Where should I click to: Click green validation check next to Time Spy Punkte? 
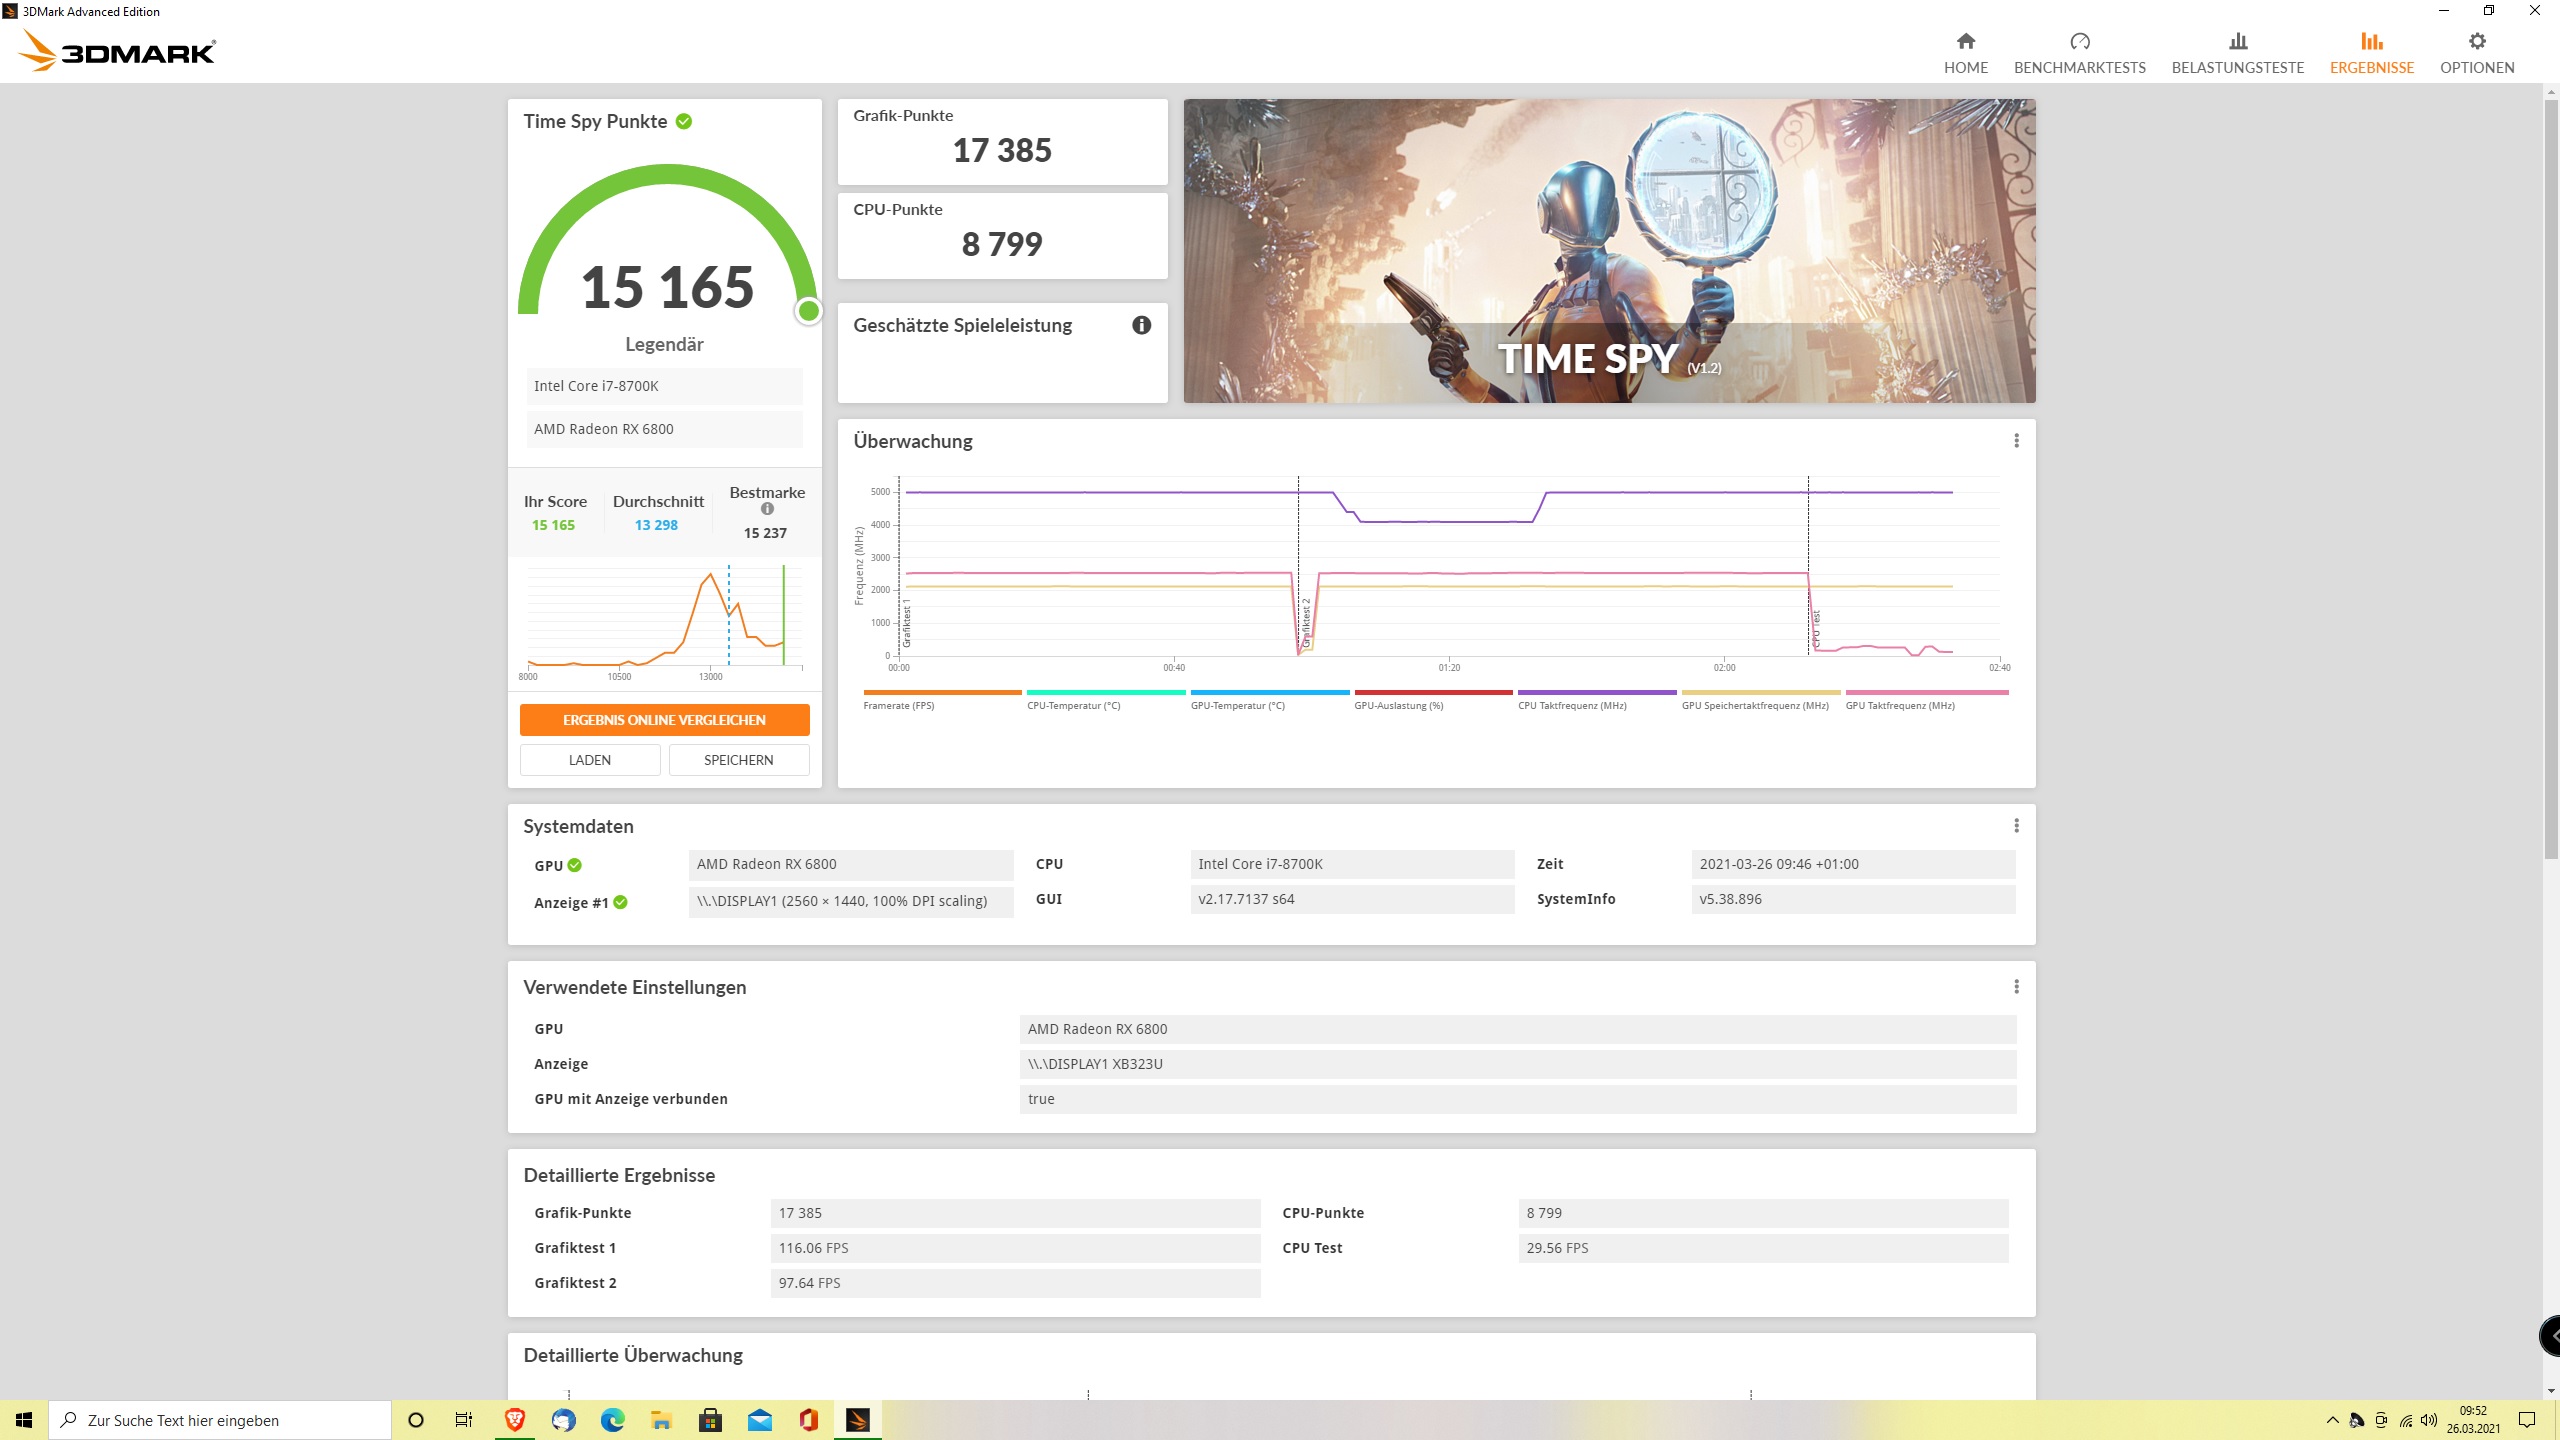coord(684,121)
